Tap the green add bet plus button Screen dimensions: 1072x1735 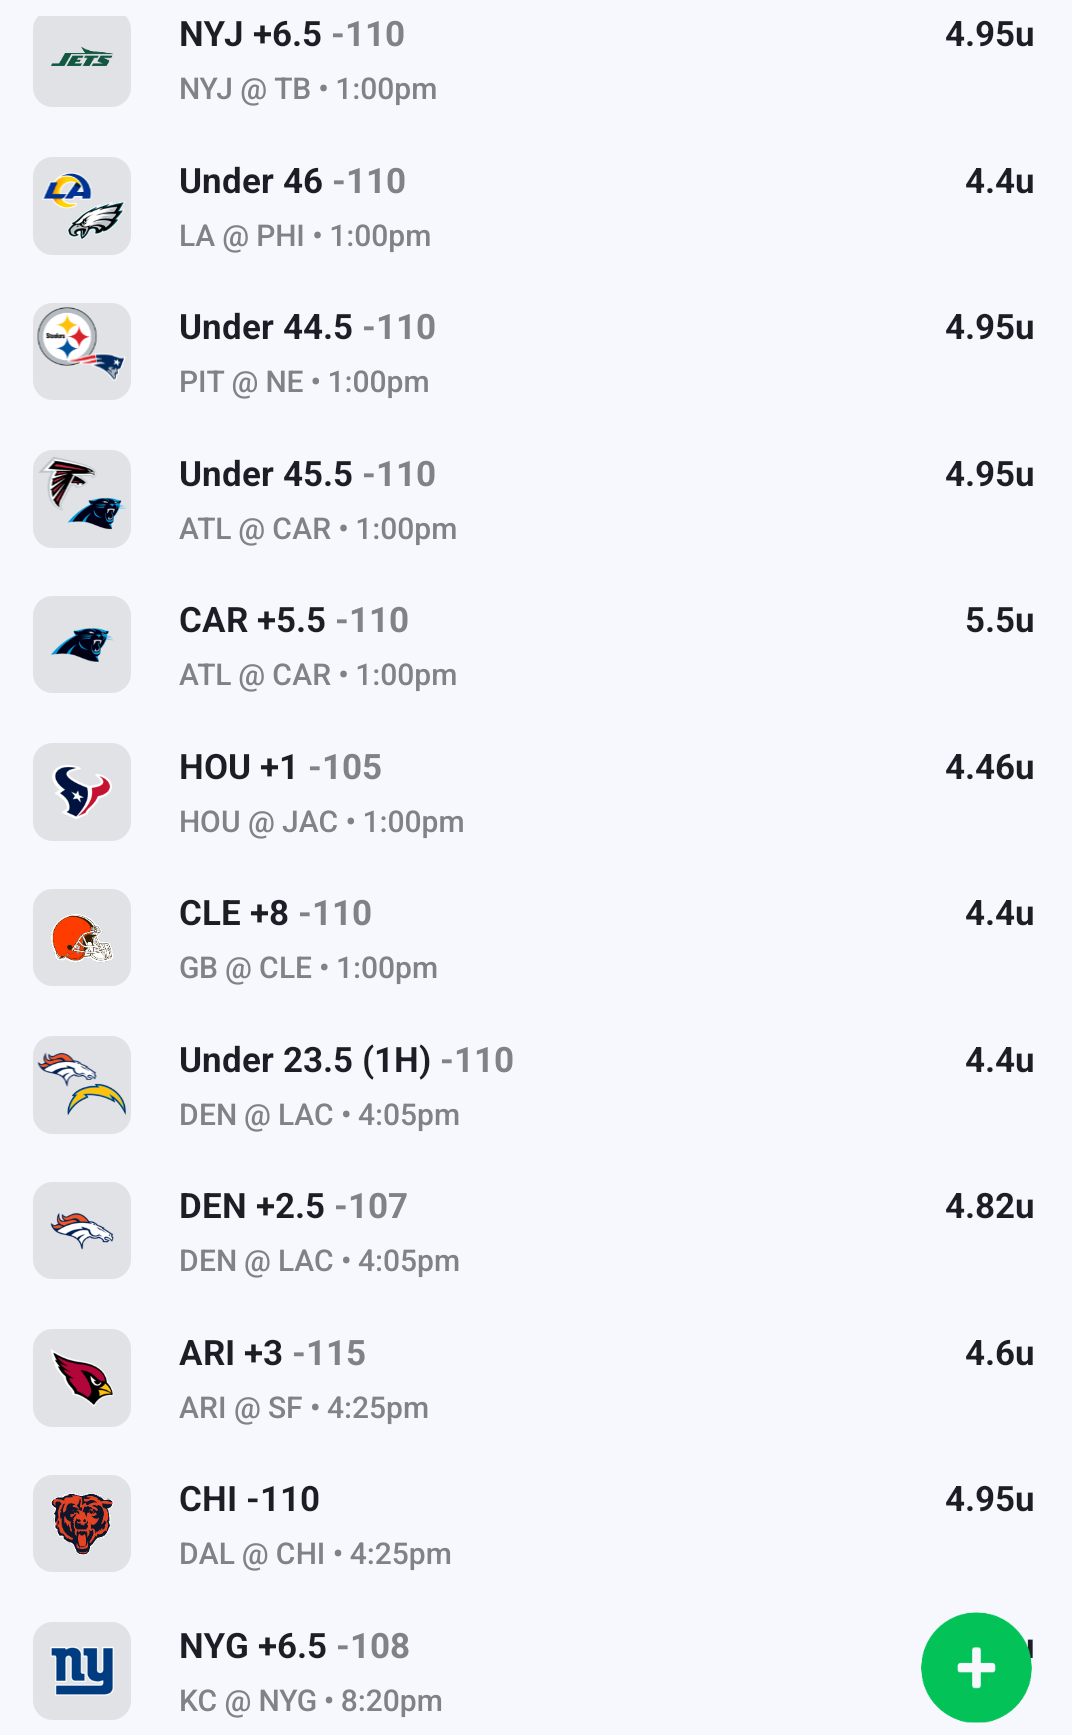(975, 1667)
